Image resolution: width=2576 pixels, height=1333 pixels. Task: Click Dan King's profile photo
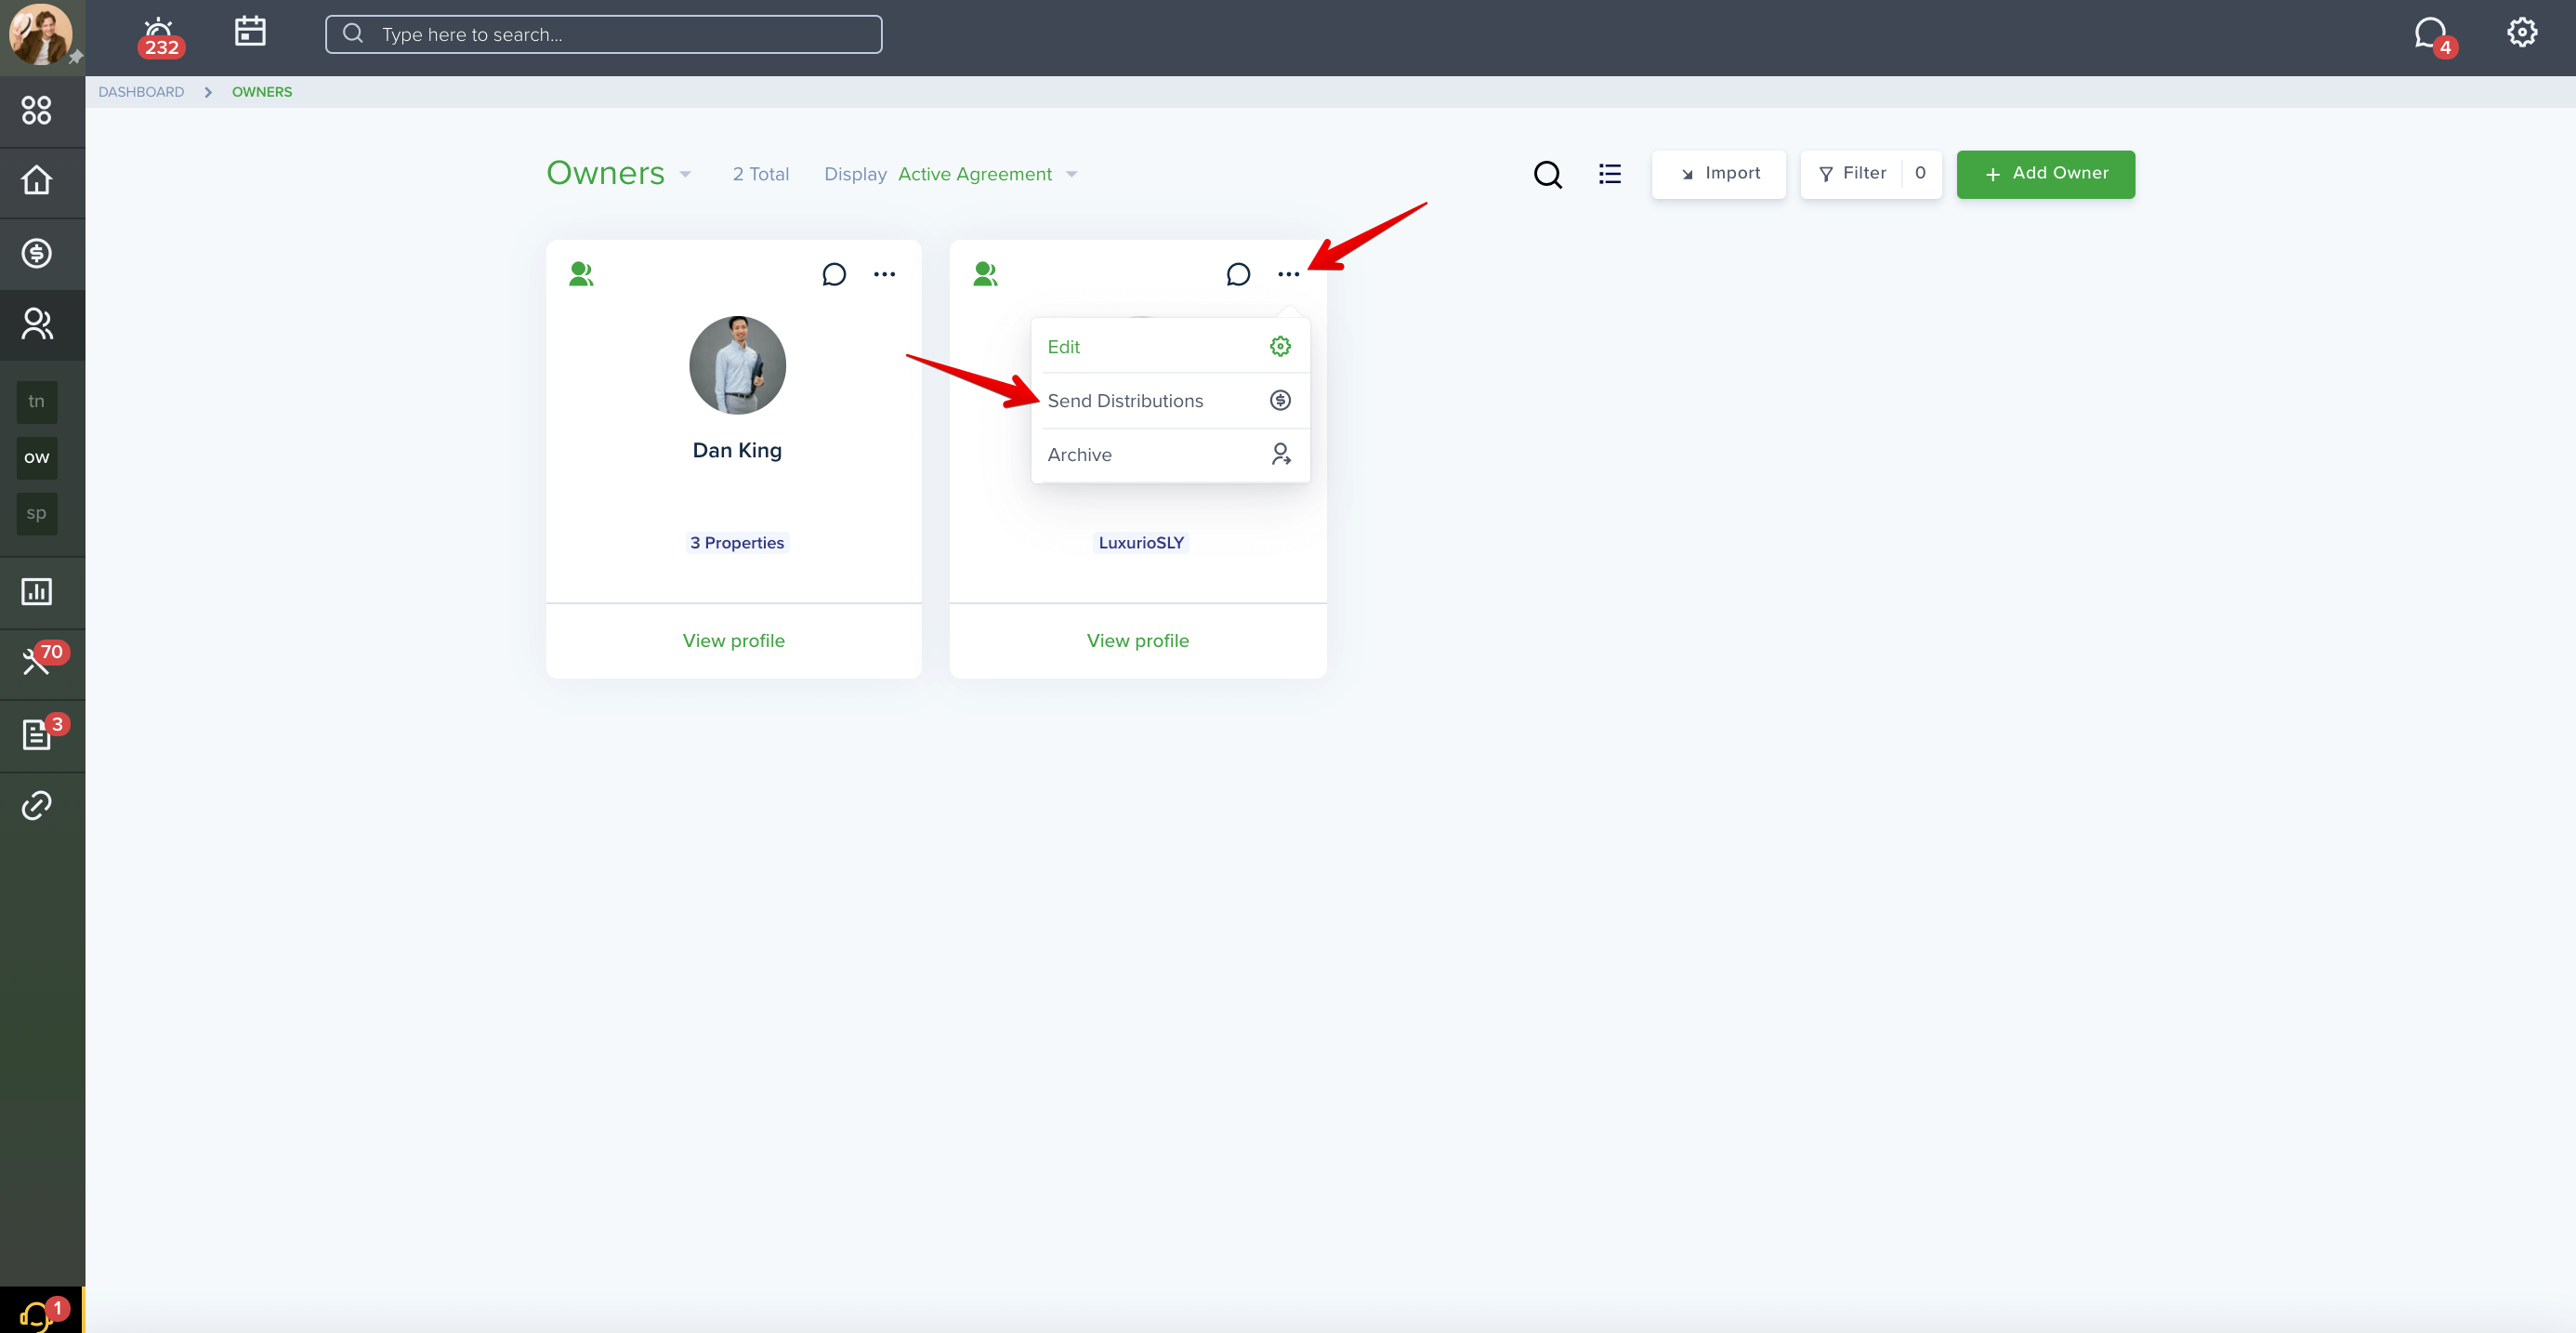[x=737, y=365]
